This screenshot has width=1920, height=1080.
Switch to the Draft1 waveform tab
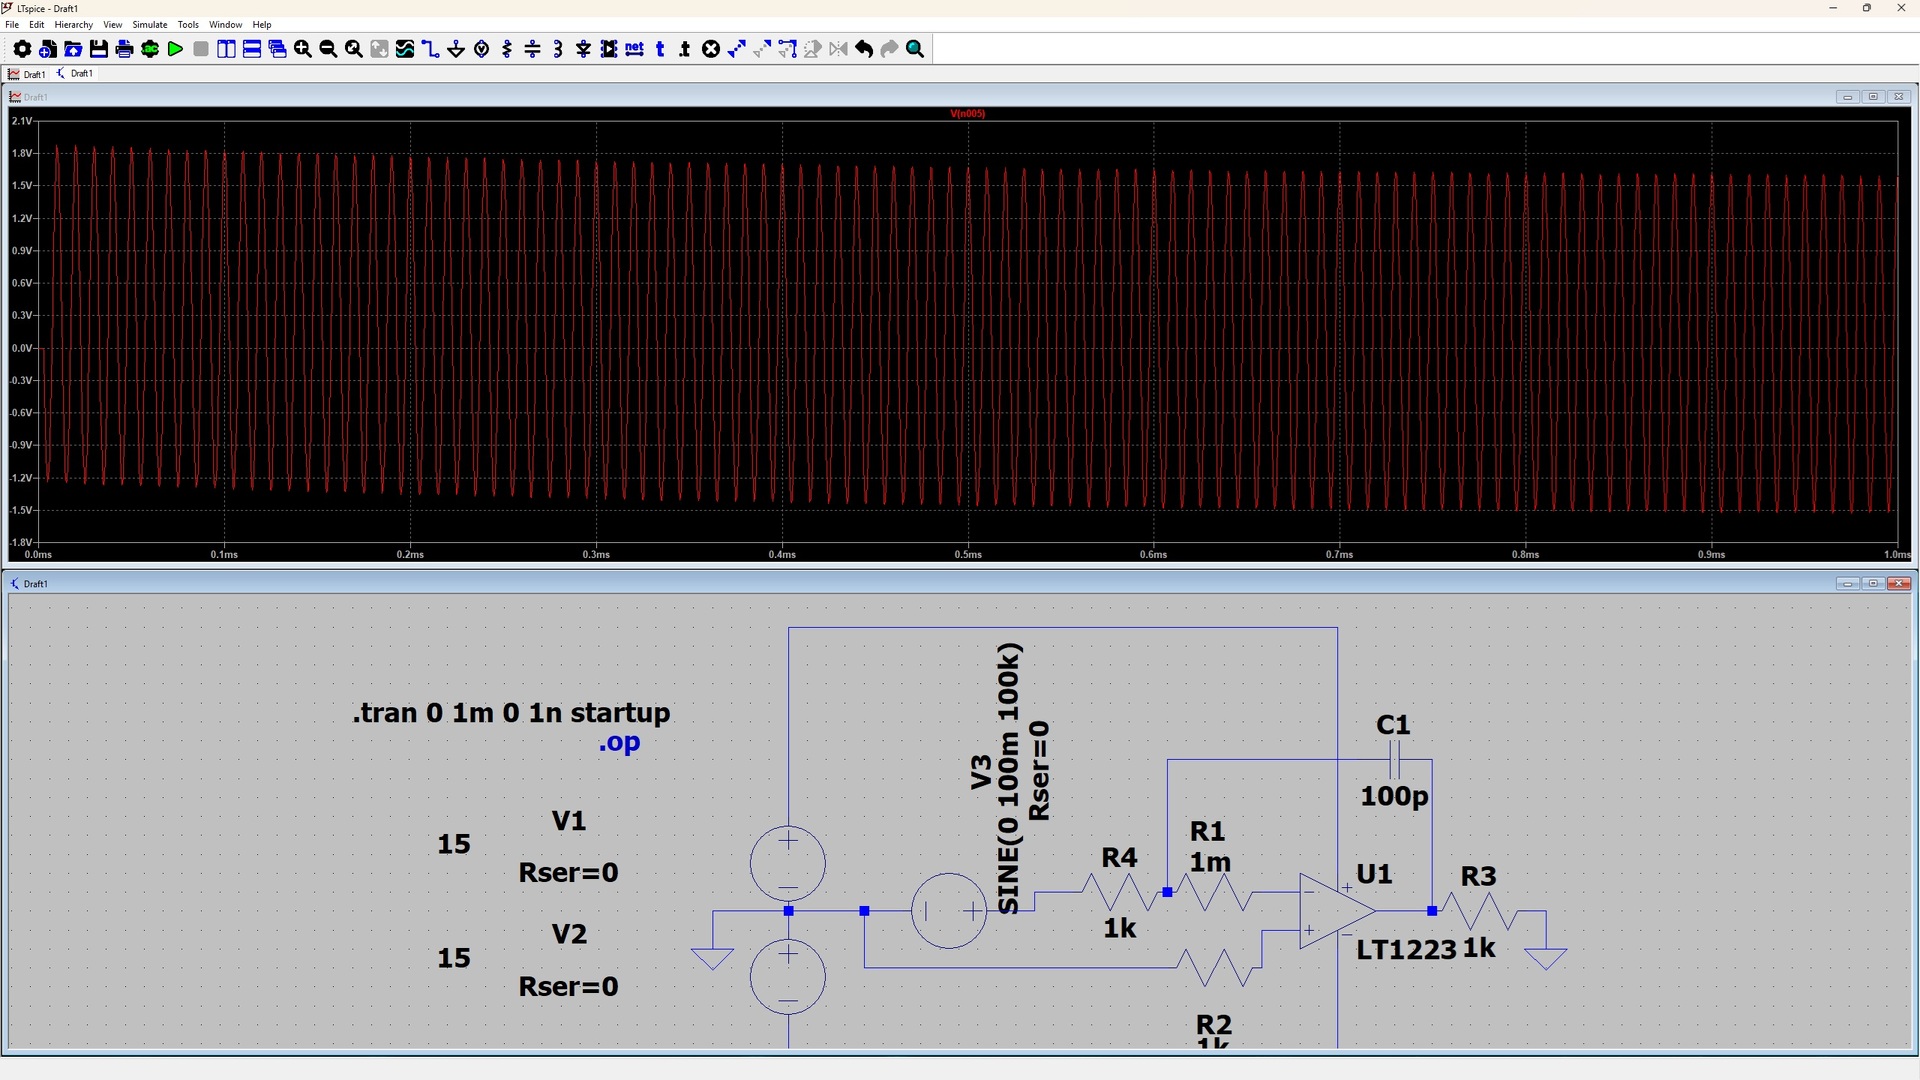point(27,74)
